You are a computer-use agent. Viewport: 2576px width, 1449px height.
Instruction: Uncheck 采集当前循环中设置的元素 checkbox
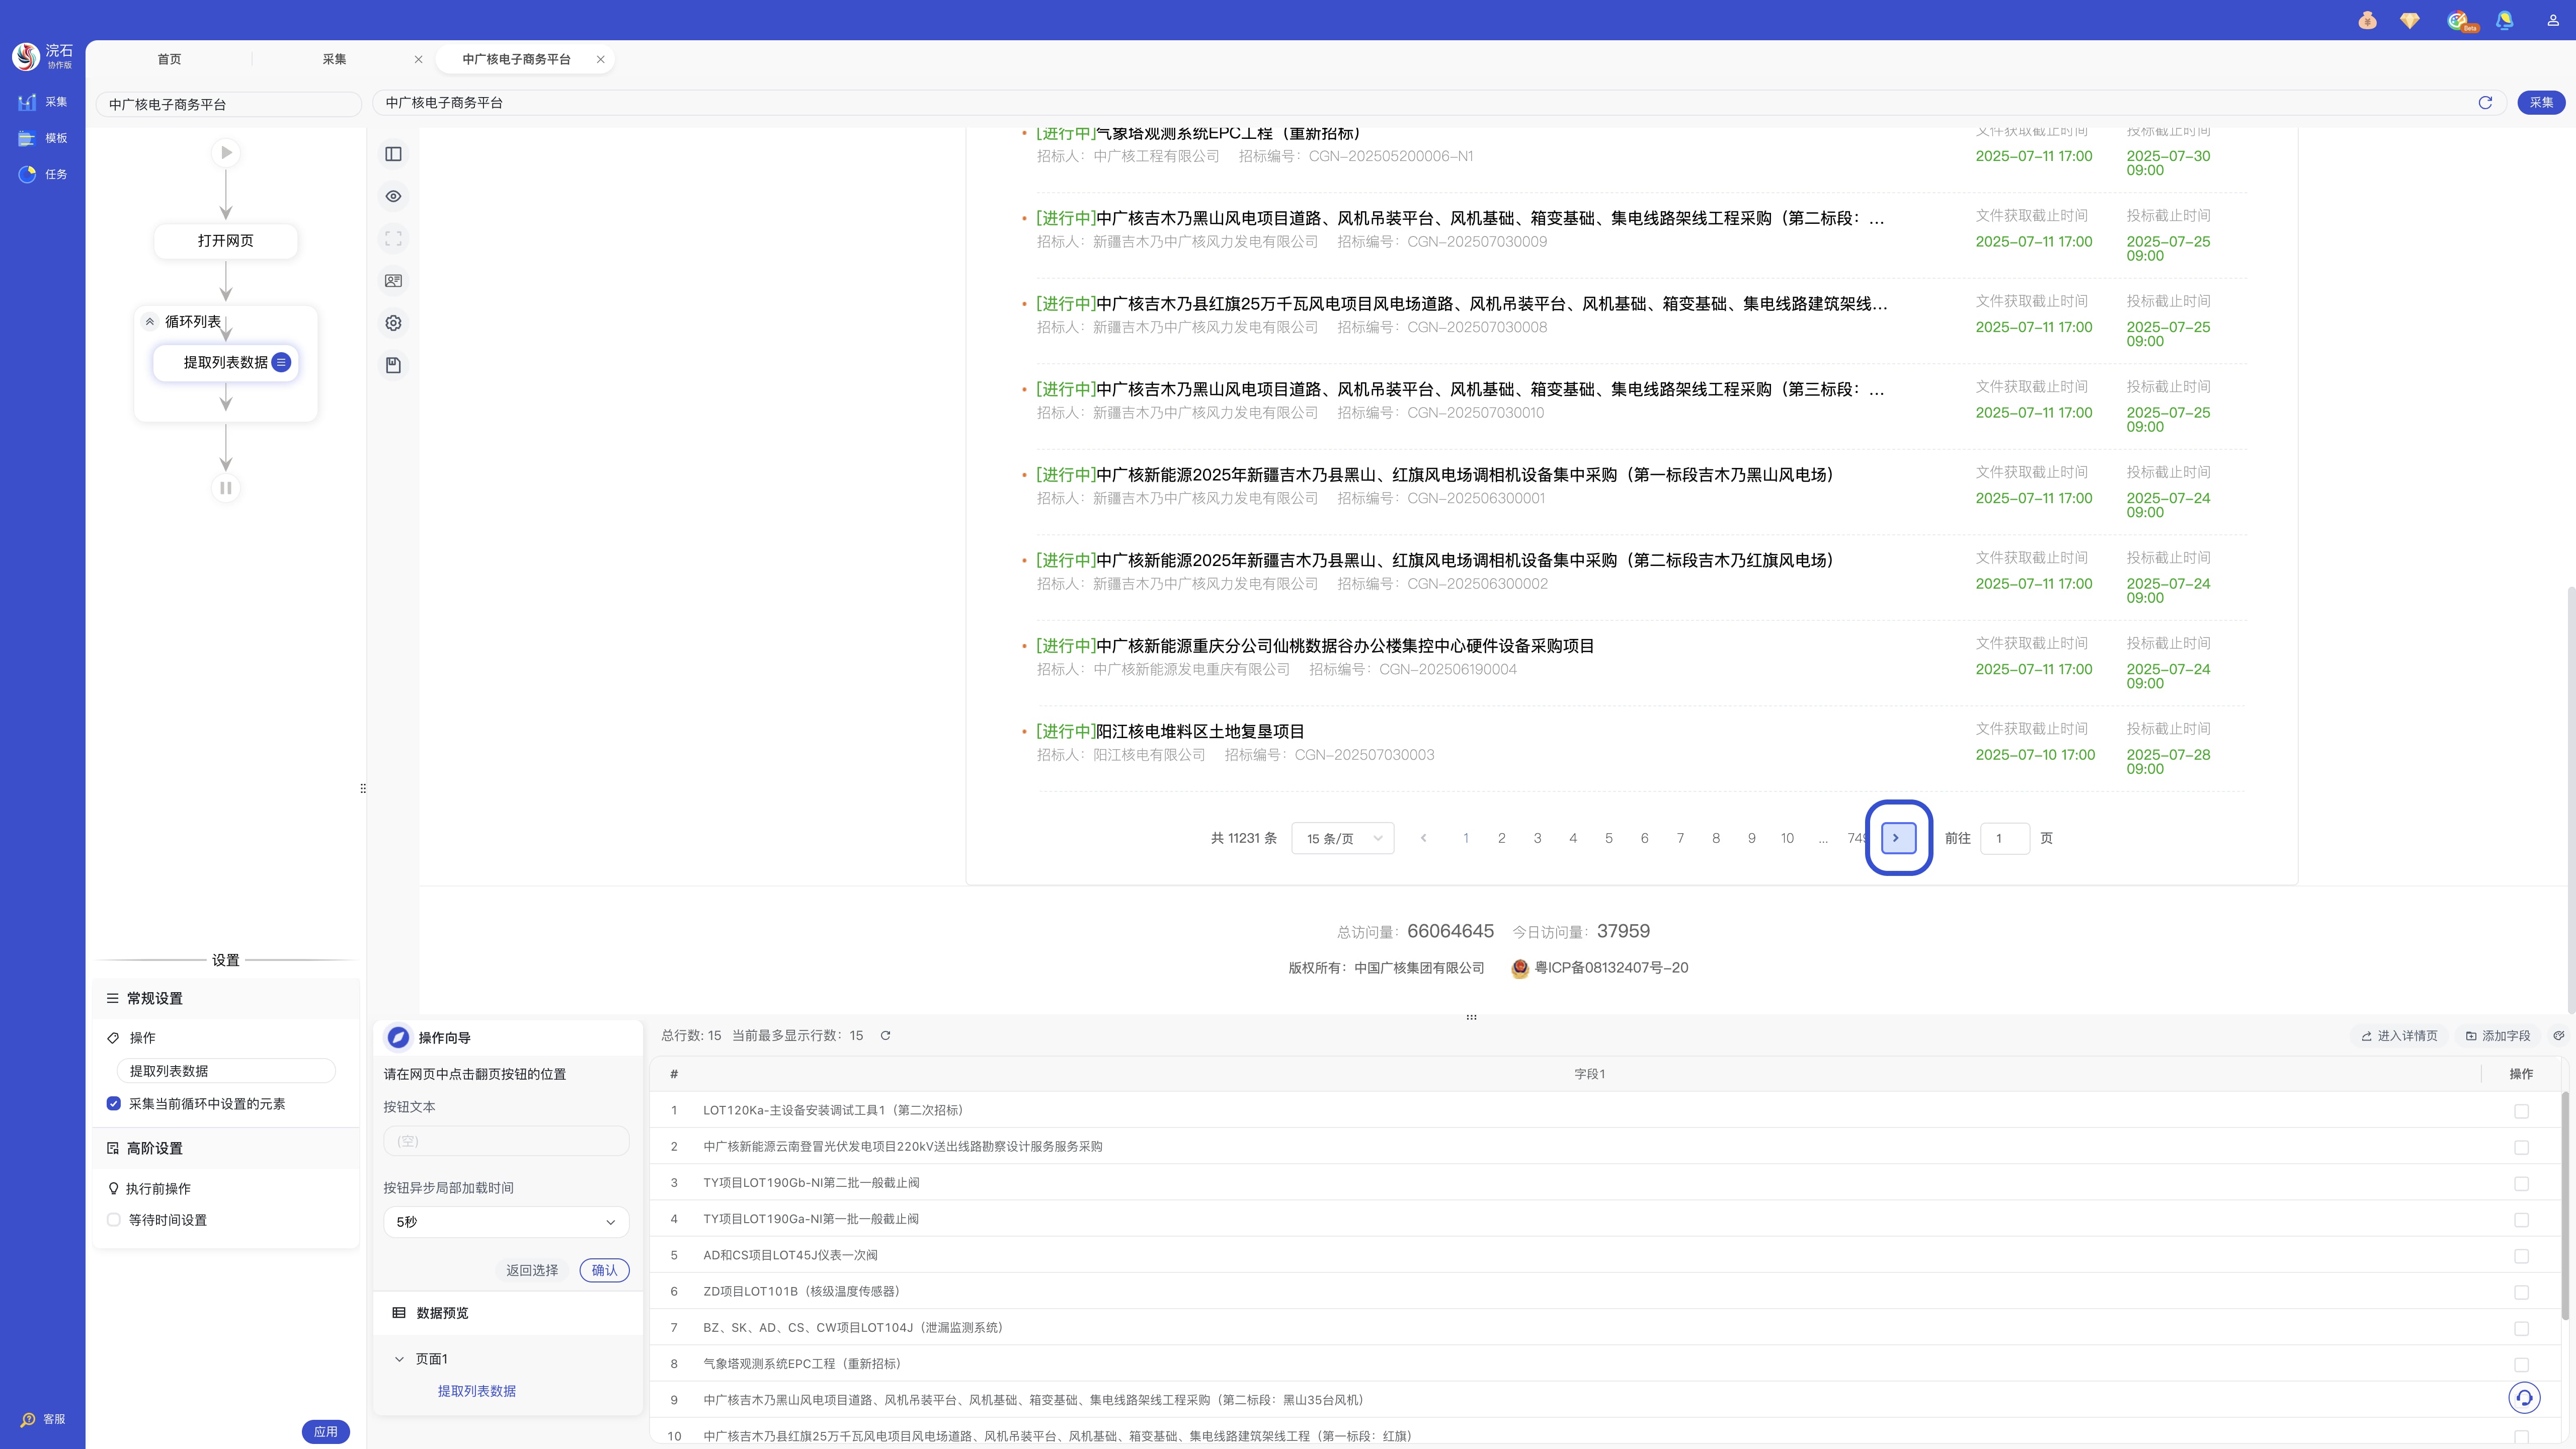114,1104
